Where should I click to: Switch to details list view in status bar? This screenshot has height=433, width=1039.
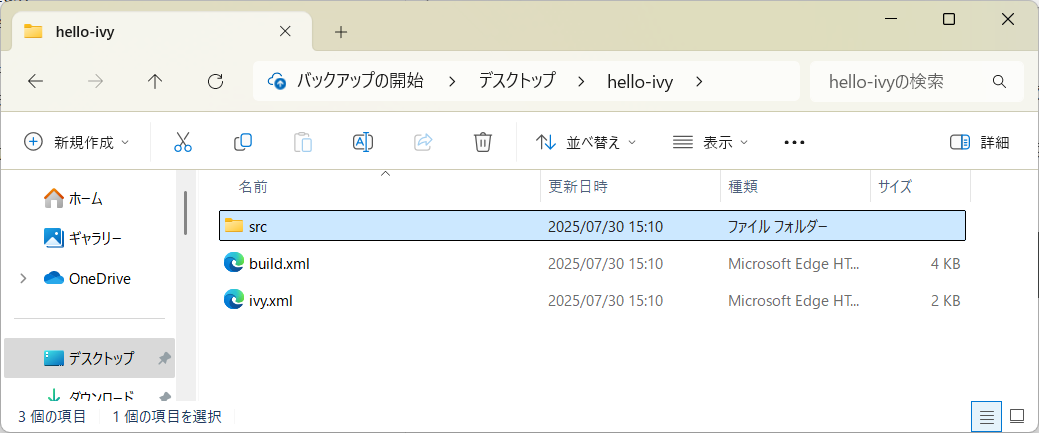987,416
